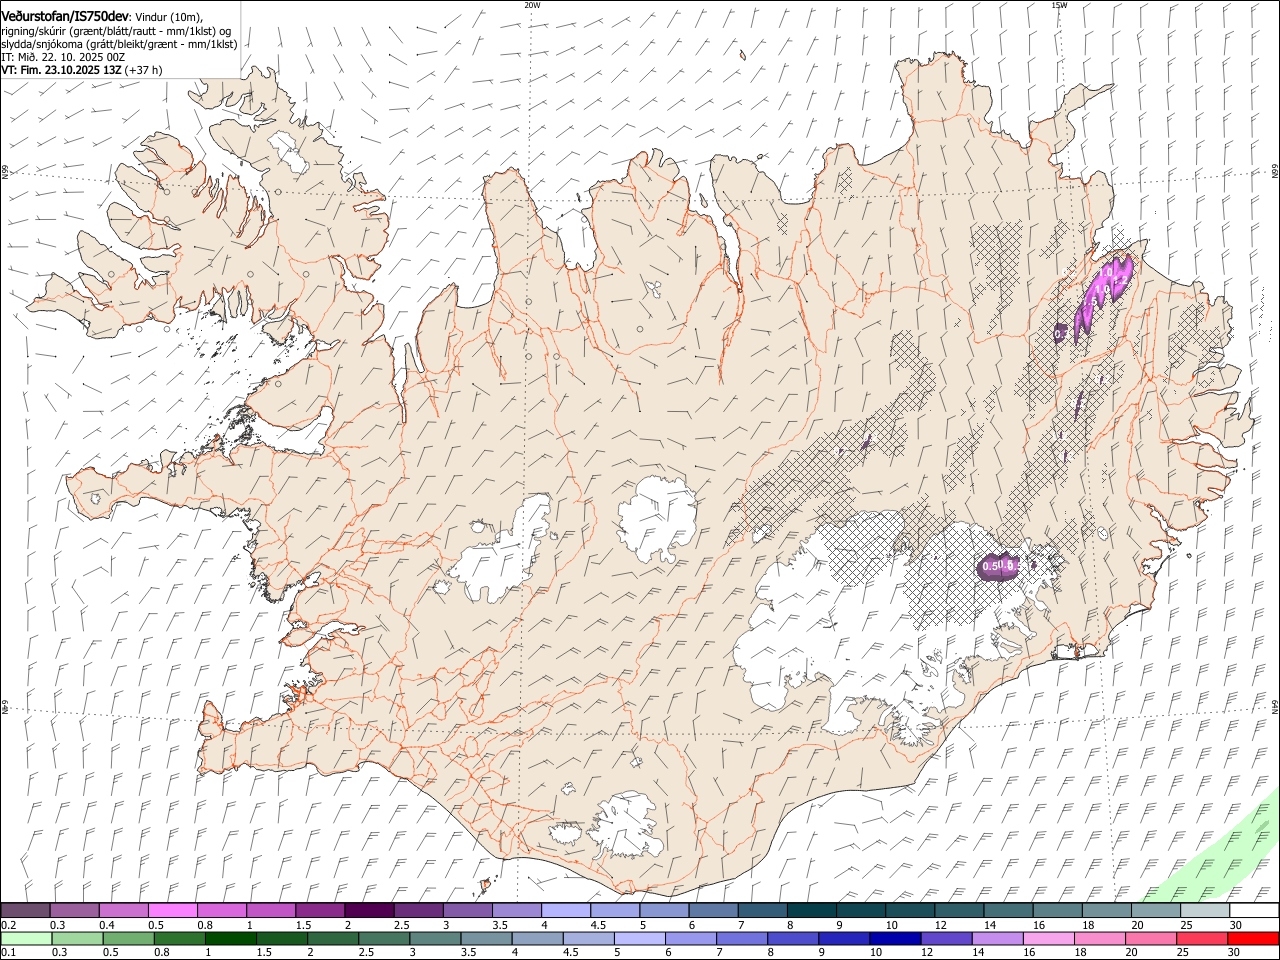Pick the pink bottom-row swatch between 18 and 20
The width and height of the screenshot is (1280, 960).
(1100, 938)
